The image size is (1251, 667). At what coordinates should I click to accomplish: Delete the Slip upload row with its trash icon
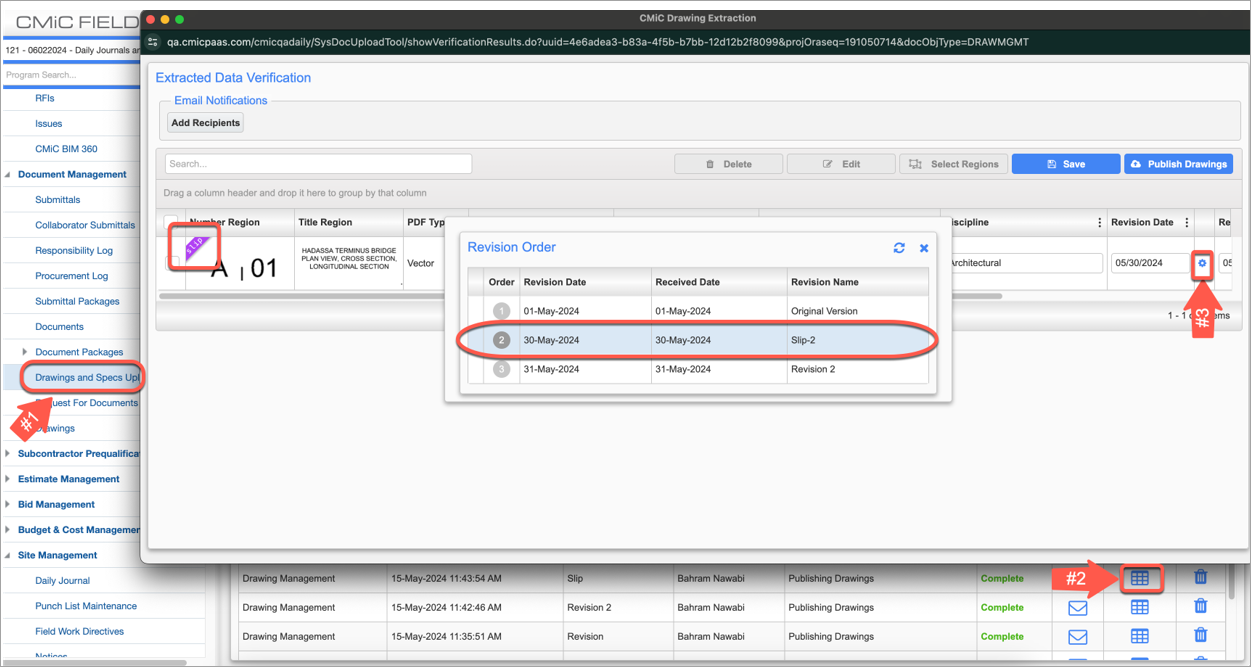(1201, 577)
